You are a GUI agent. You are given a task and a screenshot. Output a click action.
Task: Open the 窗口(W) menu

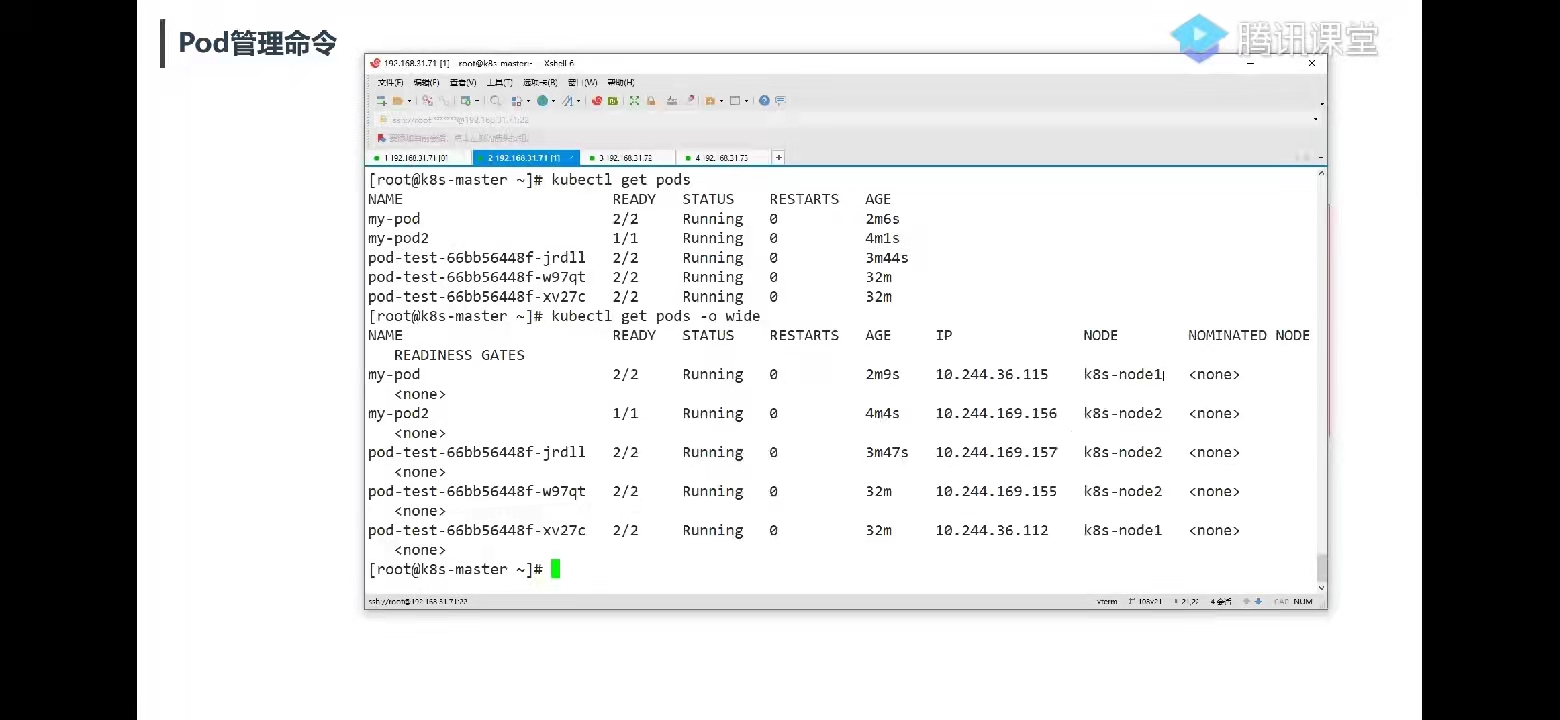[583, 82]
